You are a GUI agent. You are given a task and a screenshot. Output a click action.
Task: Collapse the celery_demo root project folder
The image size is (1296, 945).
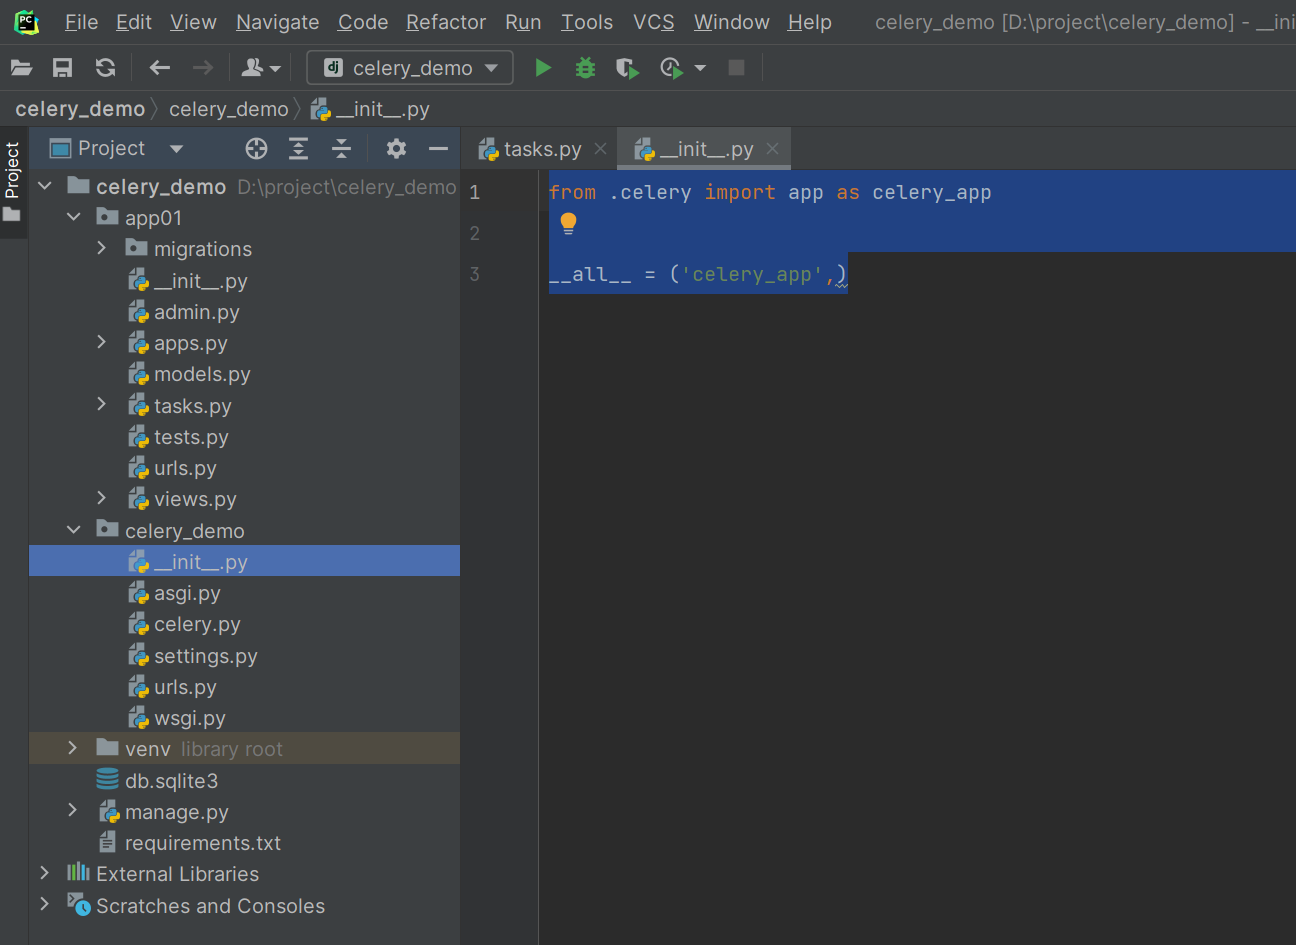(x=45, y=186)
